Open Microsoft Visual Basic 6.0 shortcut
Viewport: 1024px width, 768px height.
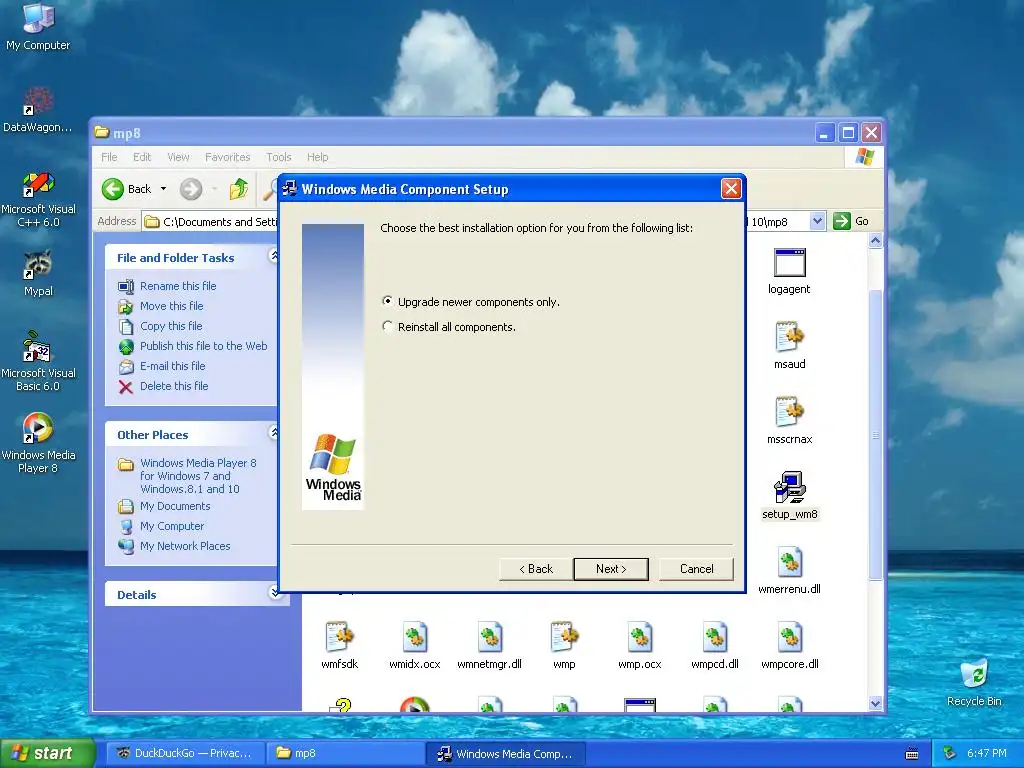tap(38, 347)
